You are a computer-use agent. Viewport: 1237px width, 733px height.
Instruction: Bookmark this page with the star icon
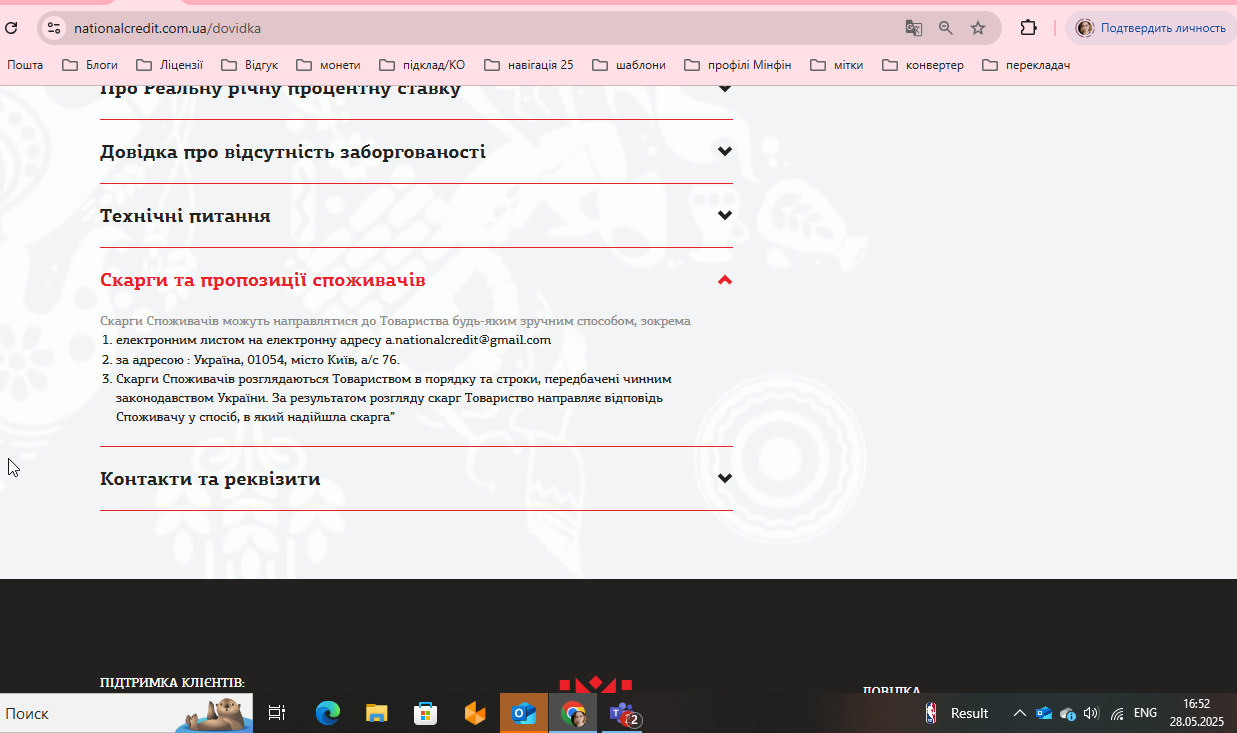point(978,28)
